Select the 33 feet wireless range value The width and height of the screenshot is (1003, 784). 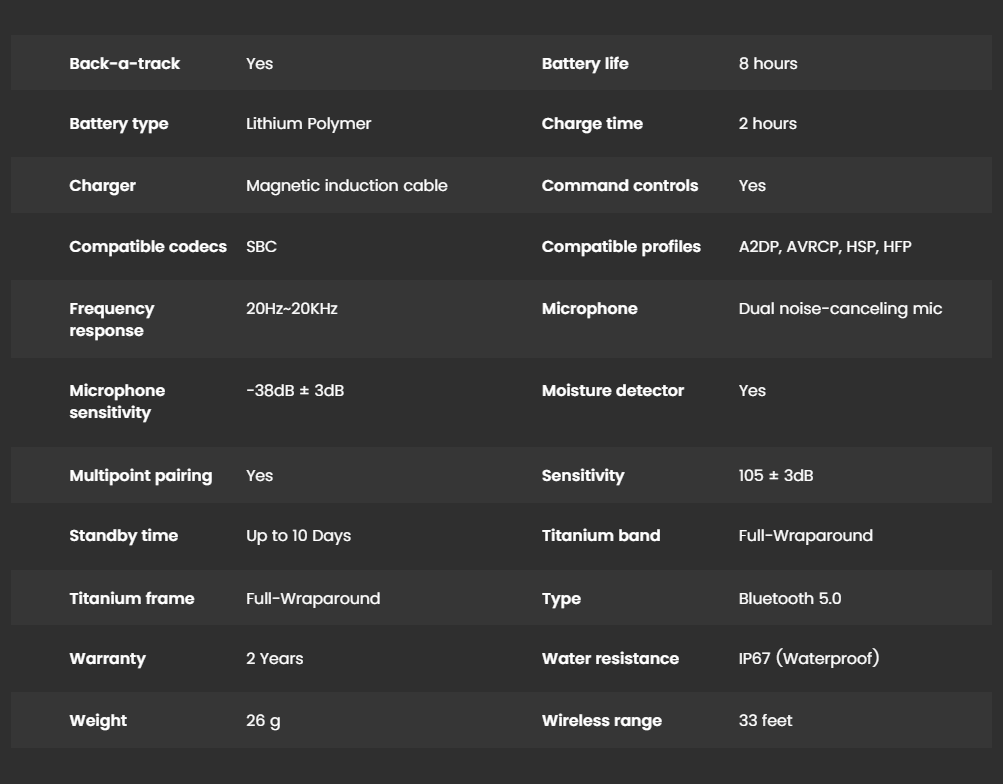[765, 720]
